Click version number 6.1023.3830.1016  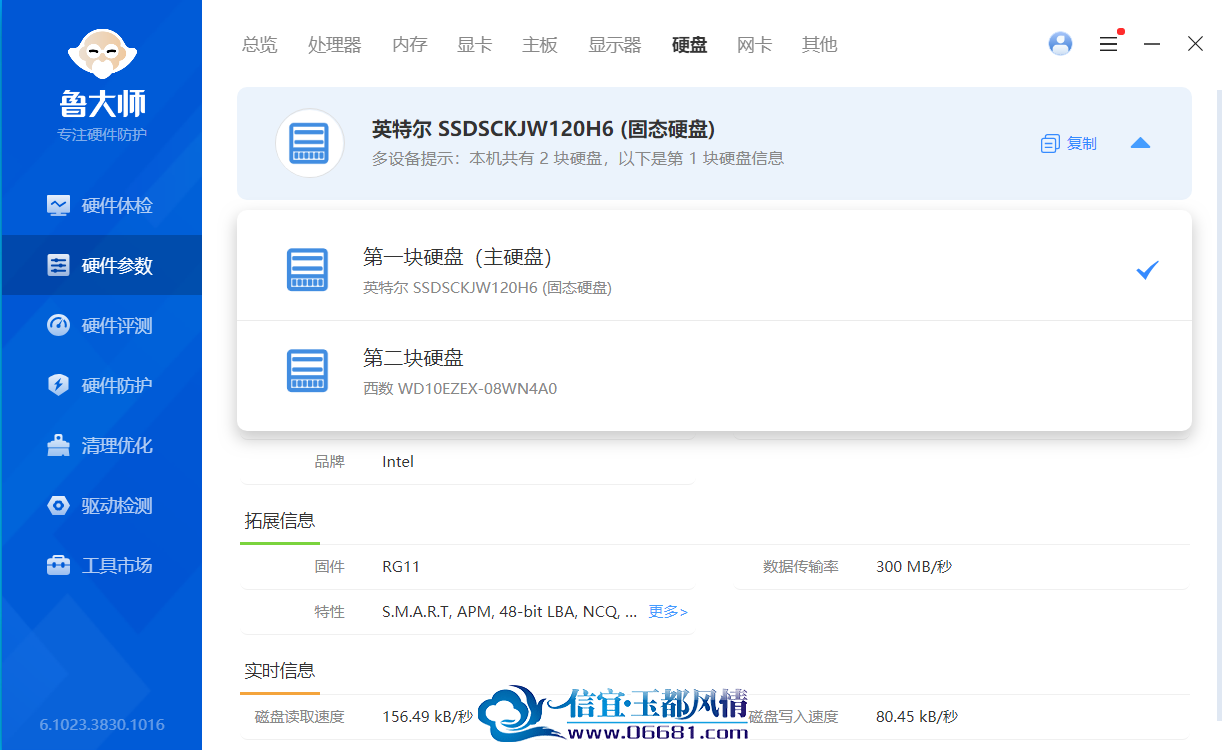pyautogui.click(x=102, y=725)
